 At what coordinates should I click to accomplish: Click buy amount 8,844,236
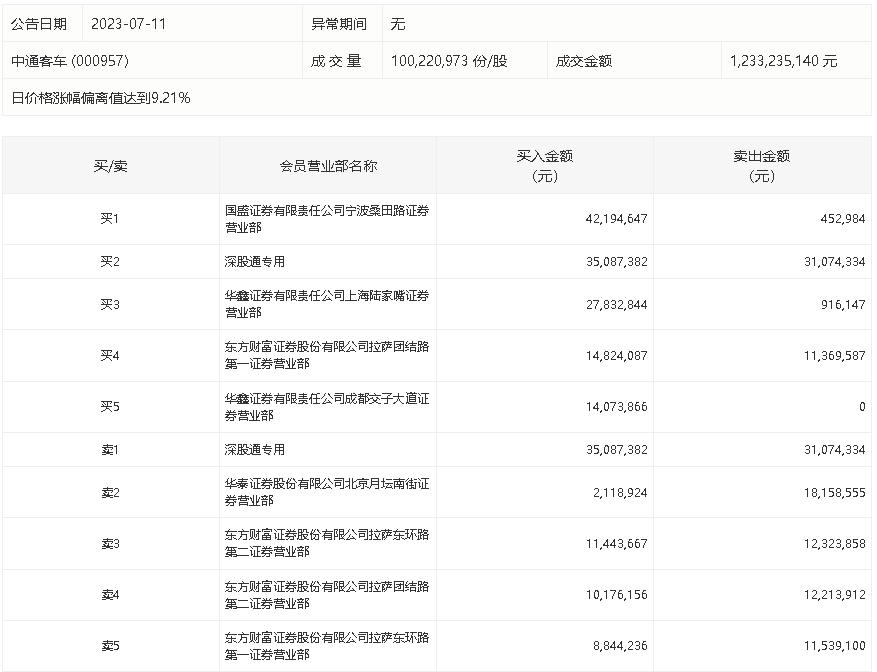pyautogui.click(x=620, y=646)
